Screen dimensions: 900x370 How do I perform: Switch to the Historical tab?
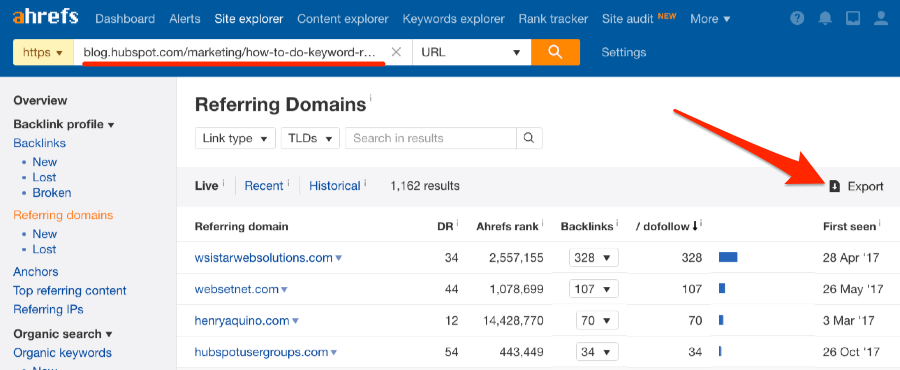(x=335, y=186)
